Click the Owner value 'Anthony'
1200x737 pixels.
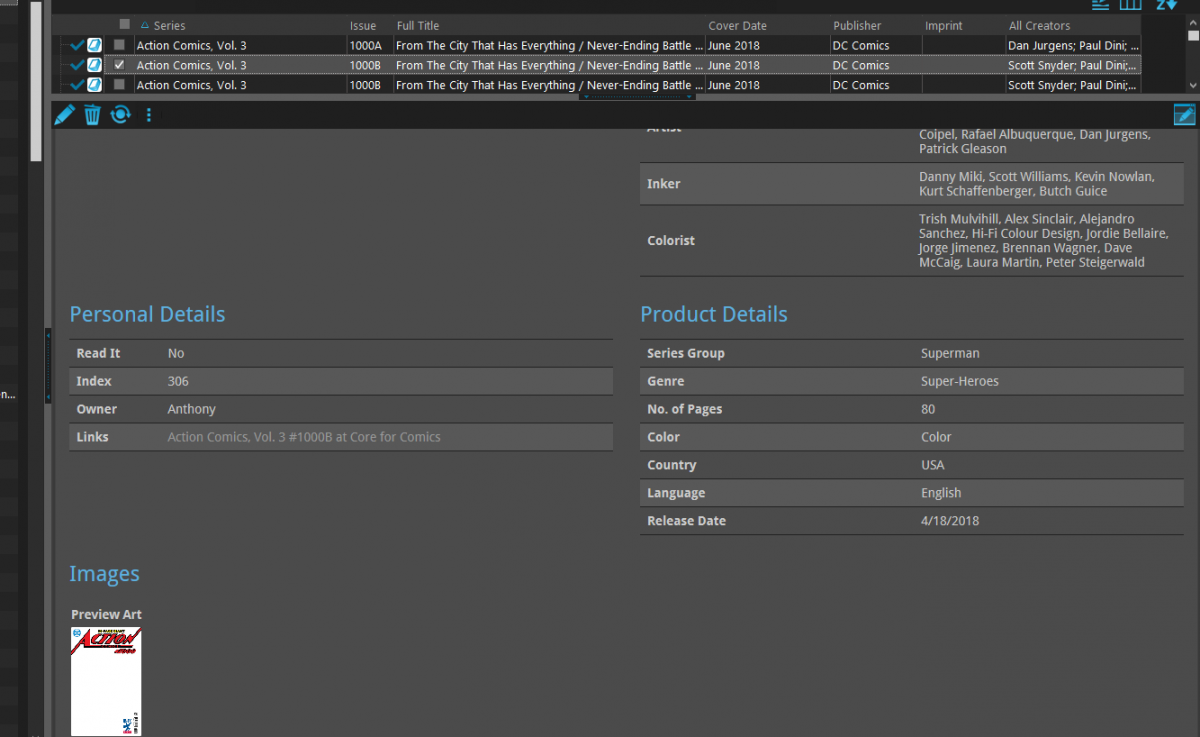pyautogui.click(x=191, y=409)
